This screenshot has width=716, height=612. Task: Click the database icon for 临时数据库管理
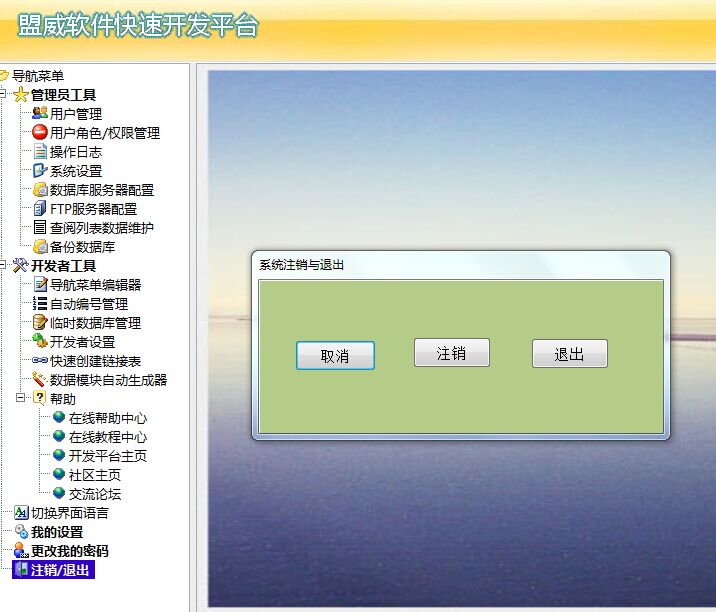tap(40, 322)
